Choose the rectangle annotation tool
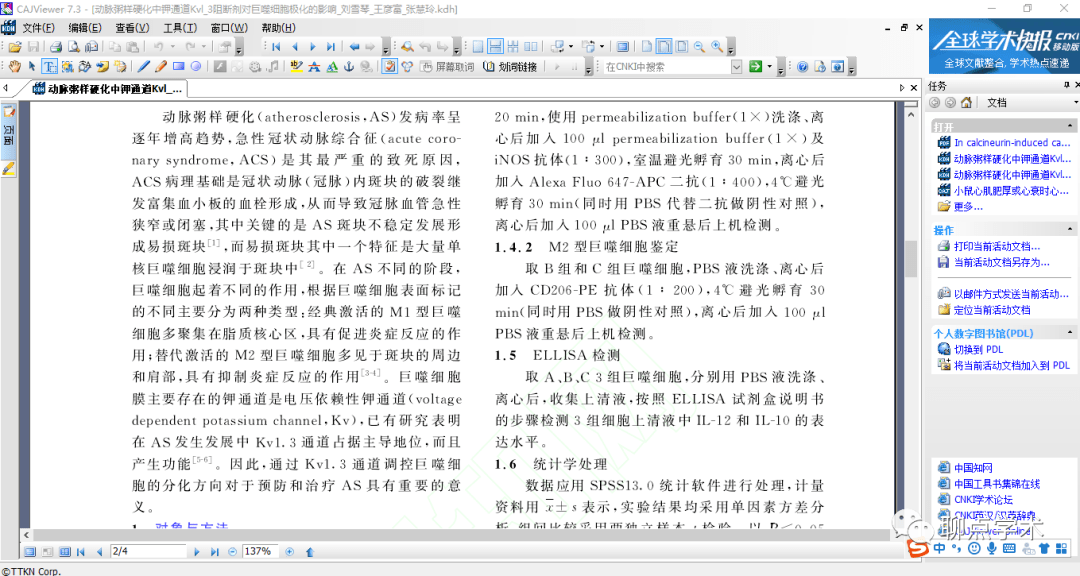 tap(178, 67)
